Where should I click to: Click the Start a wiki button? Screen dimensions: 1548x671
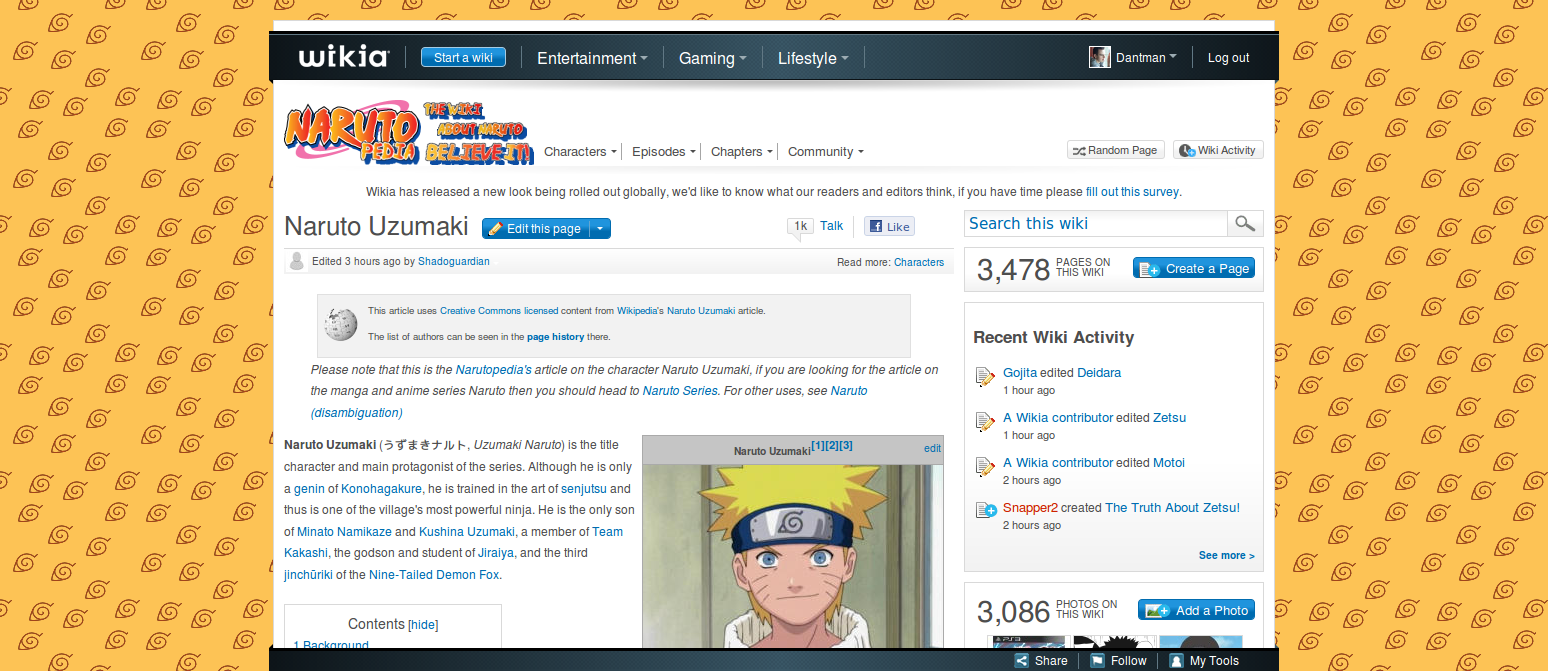click(x=463, y=57)
